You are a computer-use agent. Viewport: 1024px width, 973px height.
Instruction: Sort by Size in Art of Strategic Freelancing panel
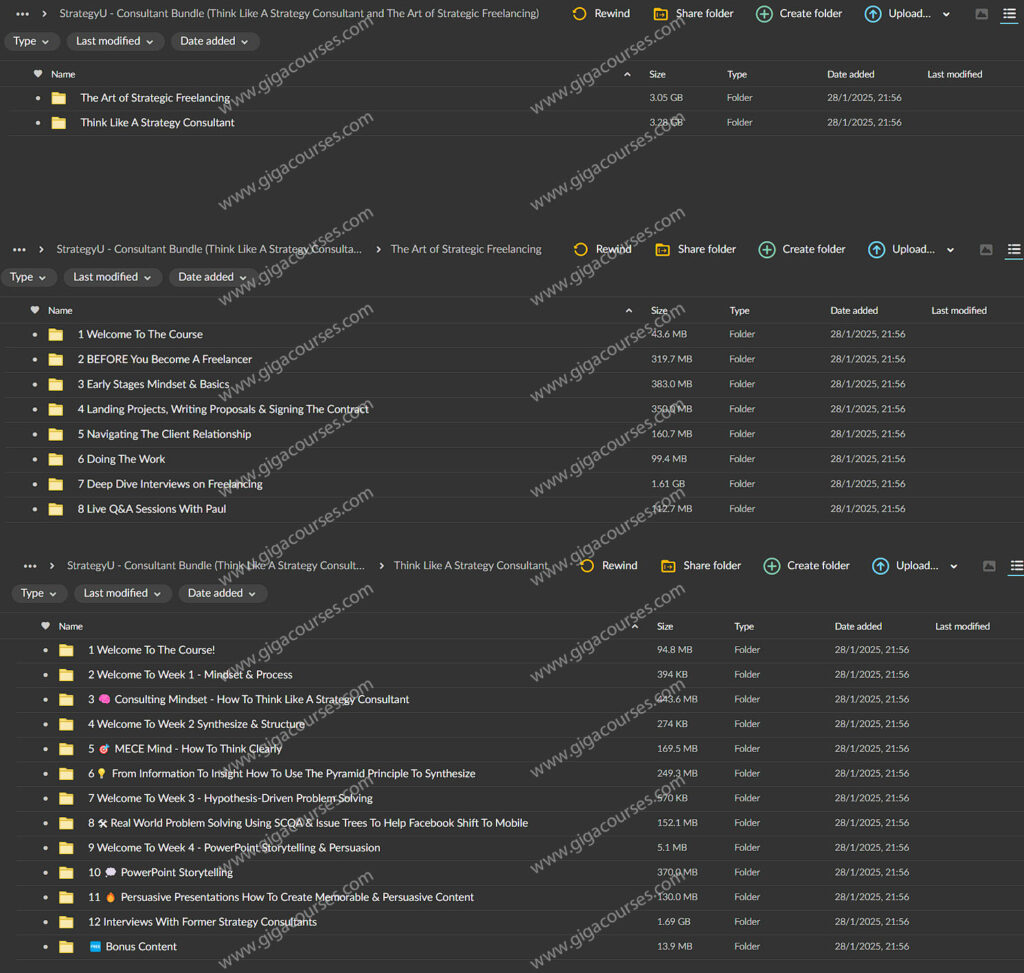pos(659,310)
